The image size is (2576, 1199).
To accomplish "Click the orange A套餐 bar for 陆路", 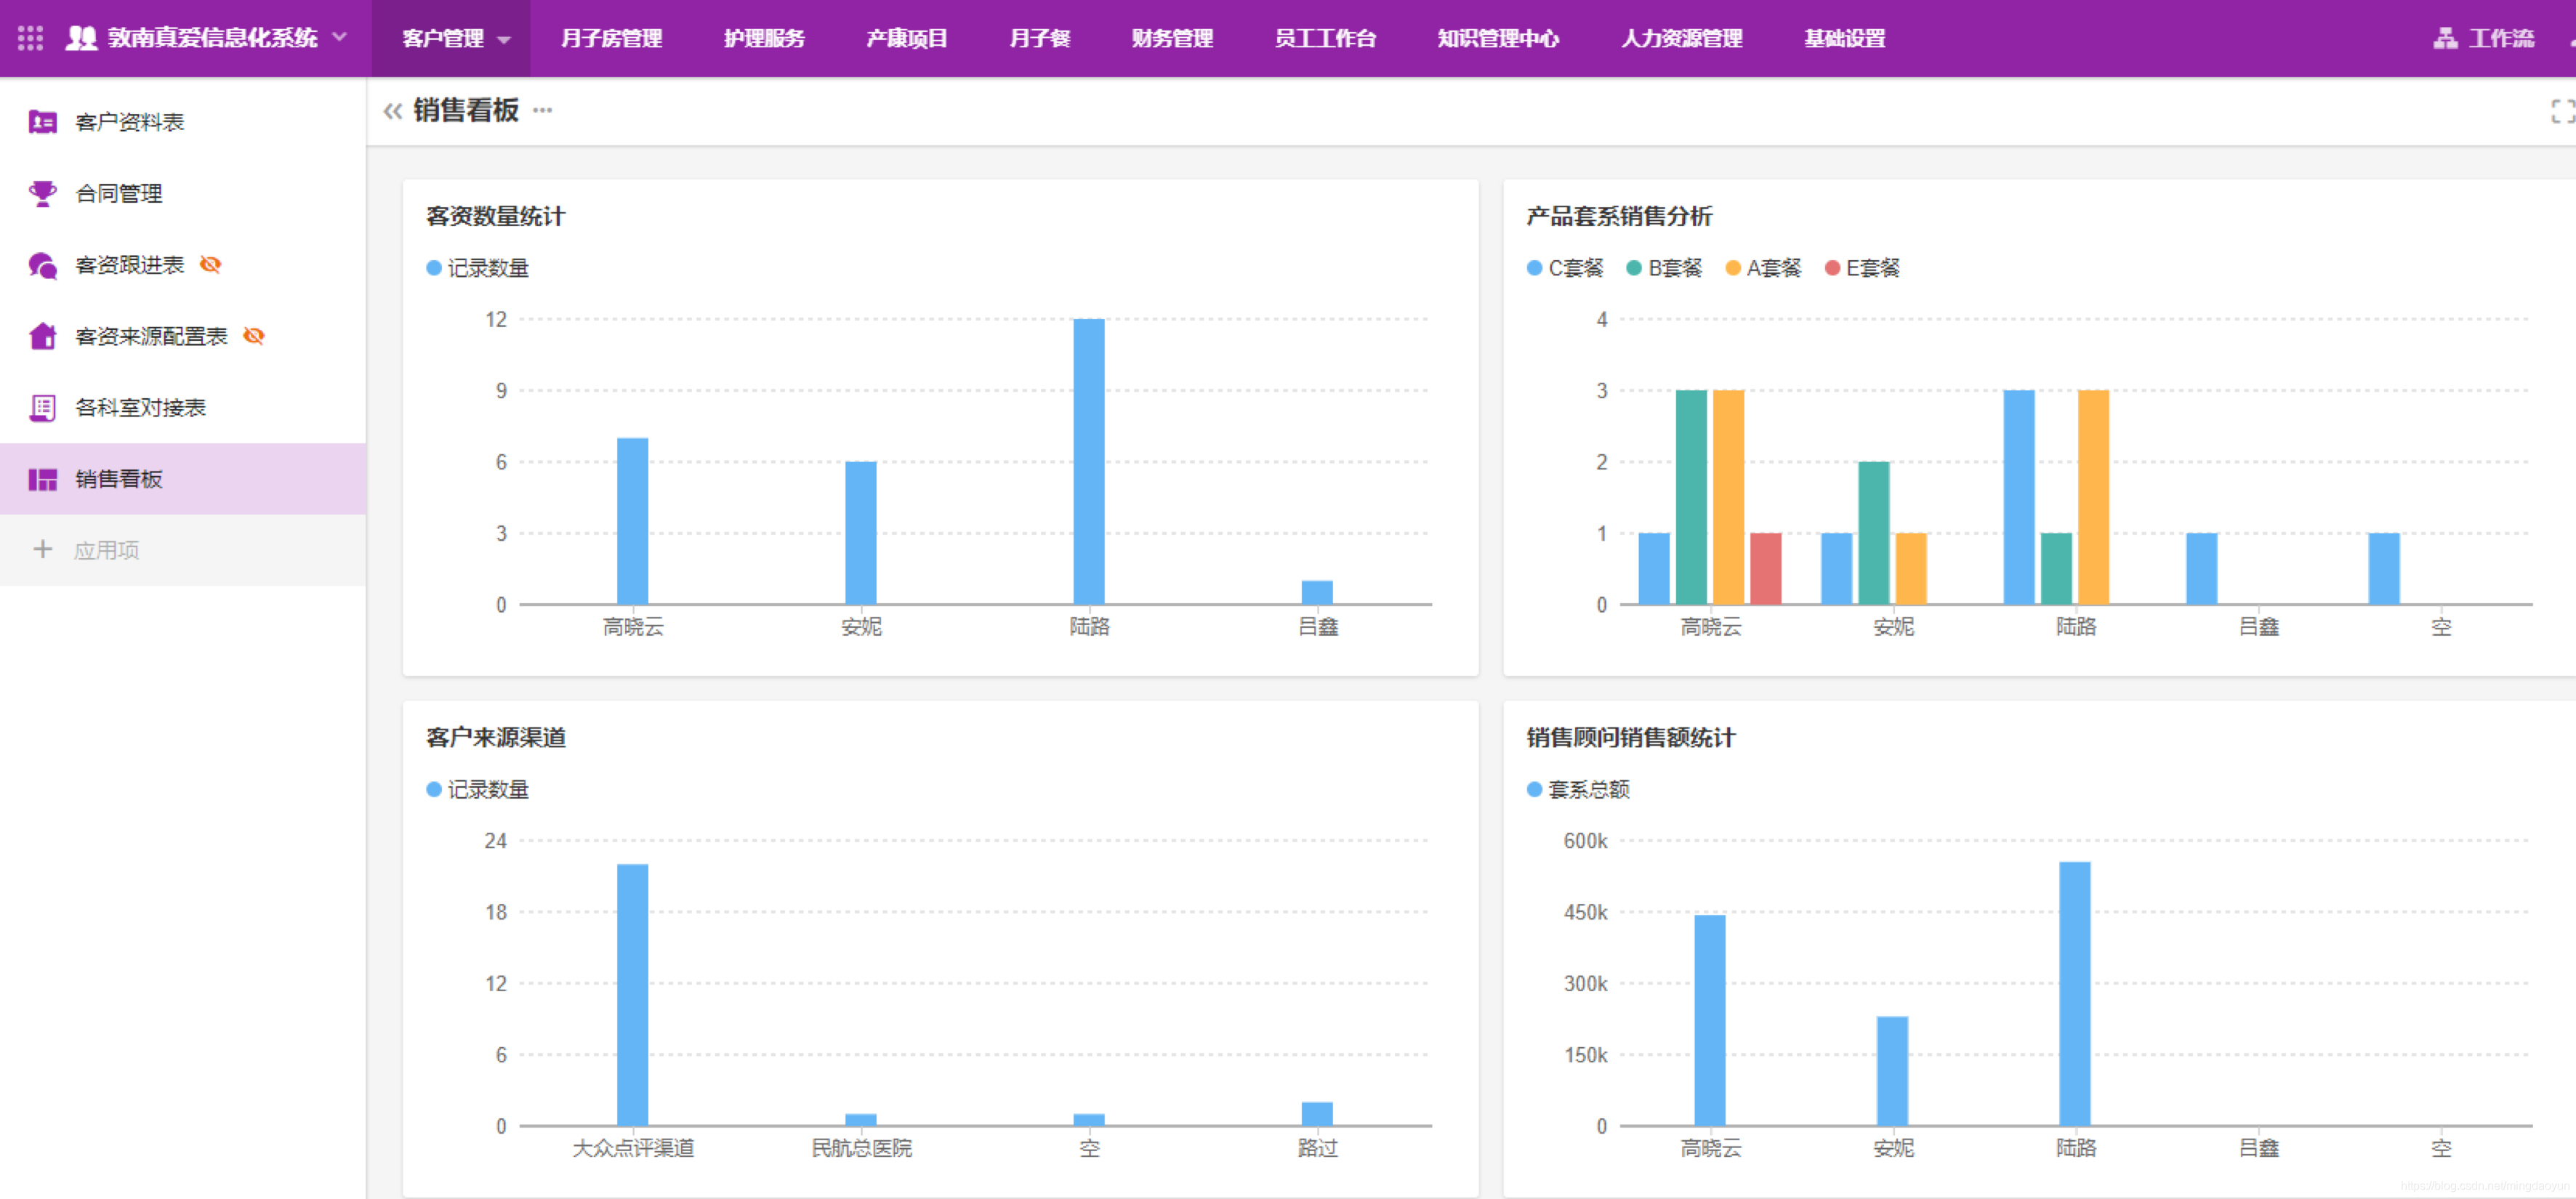I will [x=2093, y=497].
